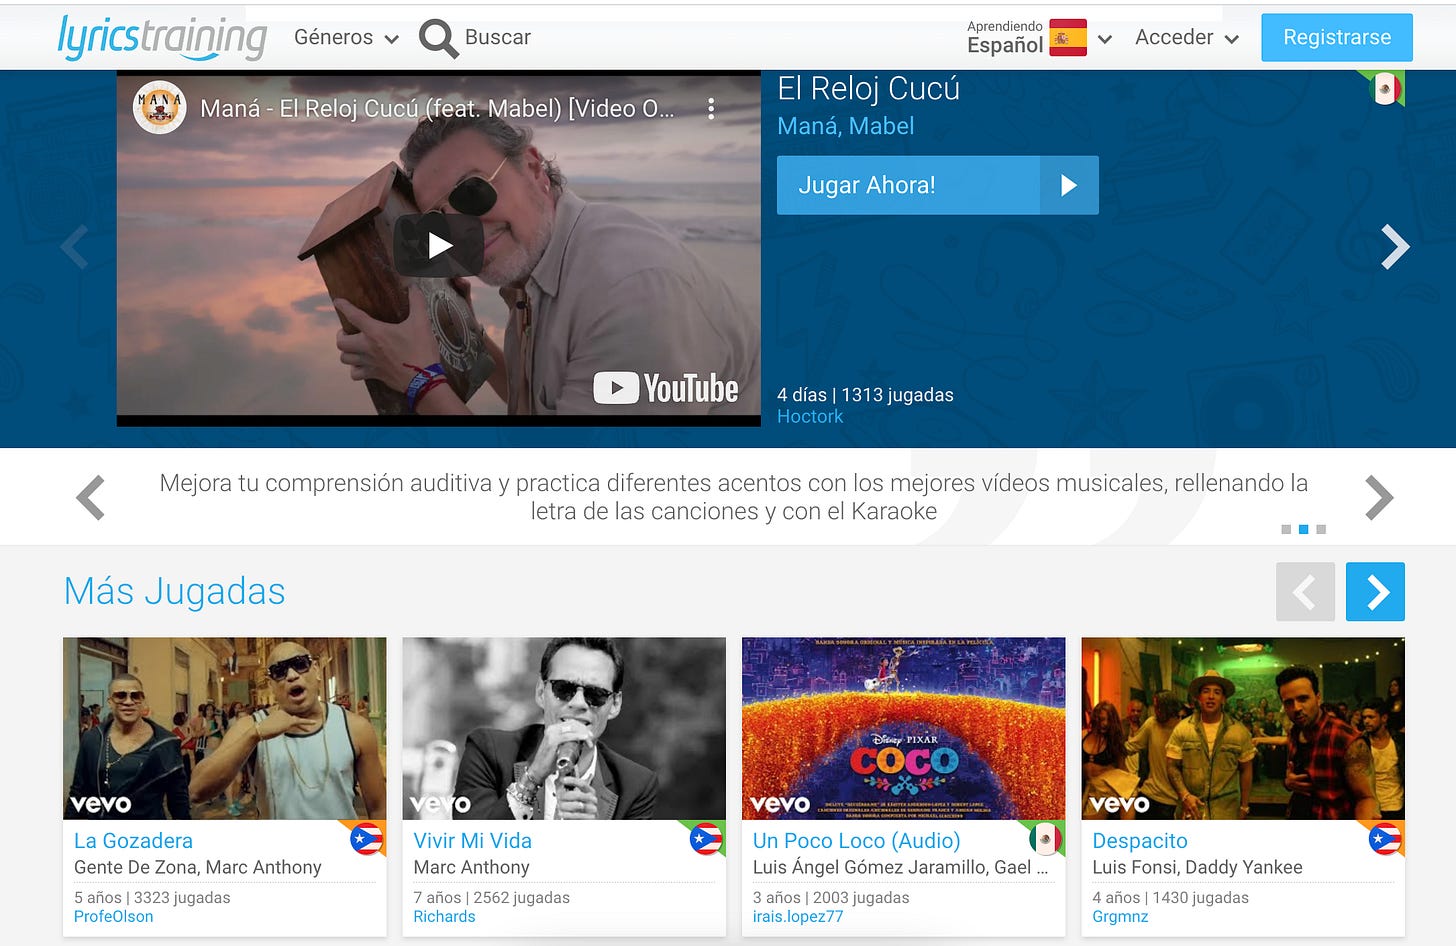Open the Vivir Mi Vida video thumbnail

564,728
